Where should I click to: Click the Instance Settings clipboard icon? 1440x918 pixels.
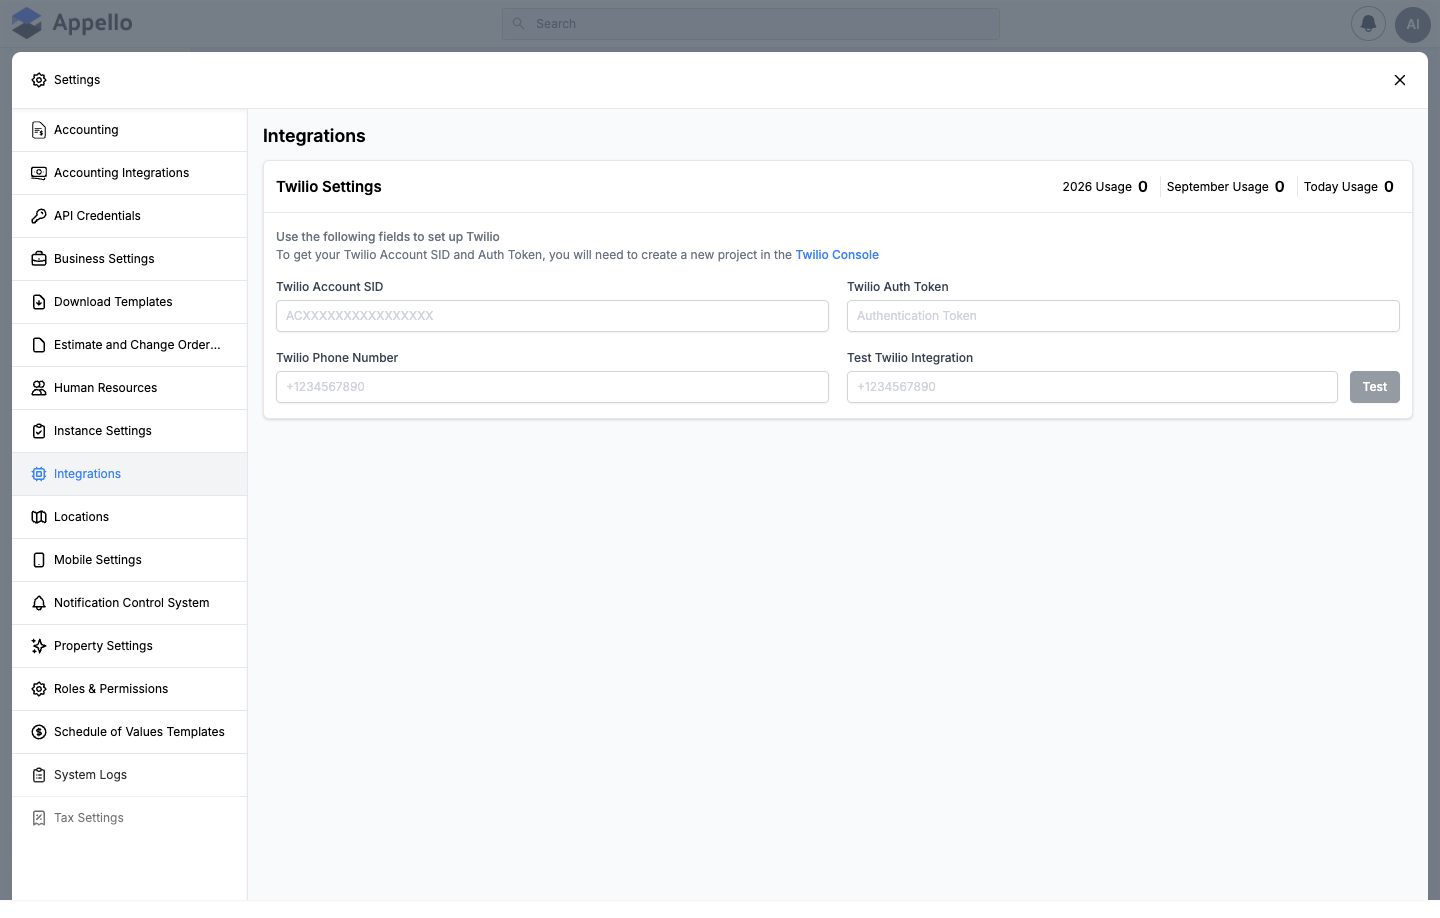pos(39,431)
